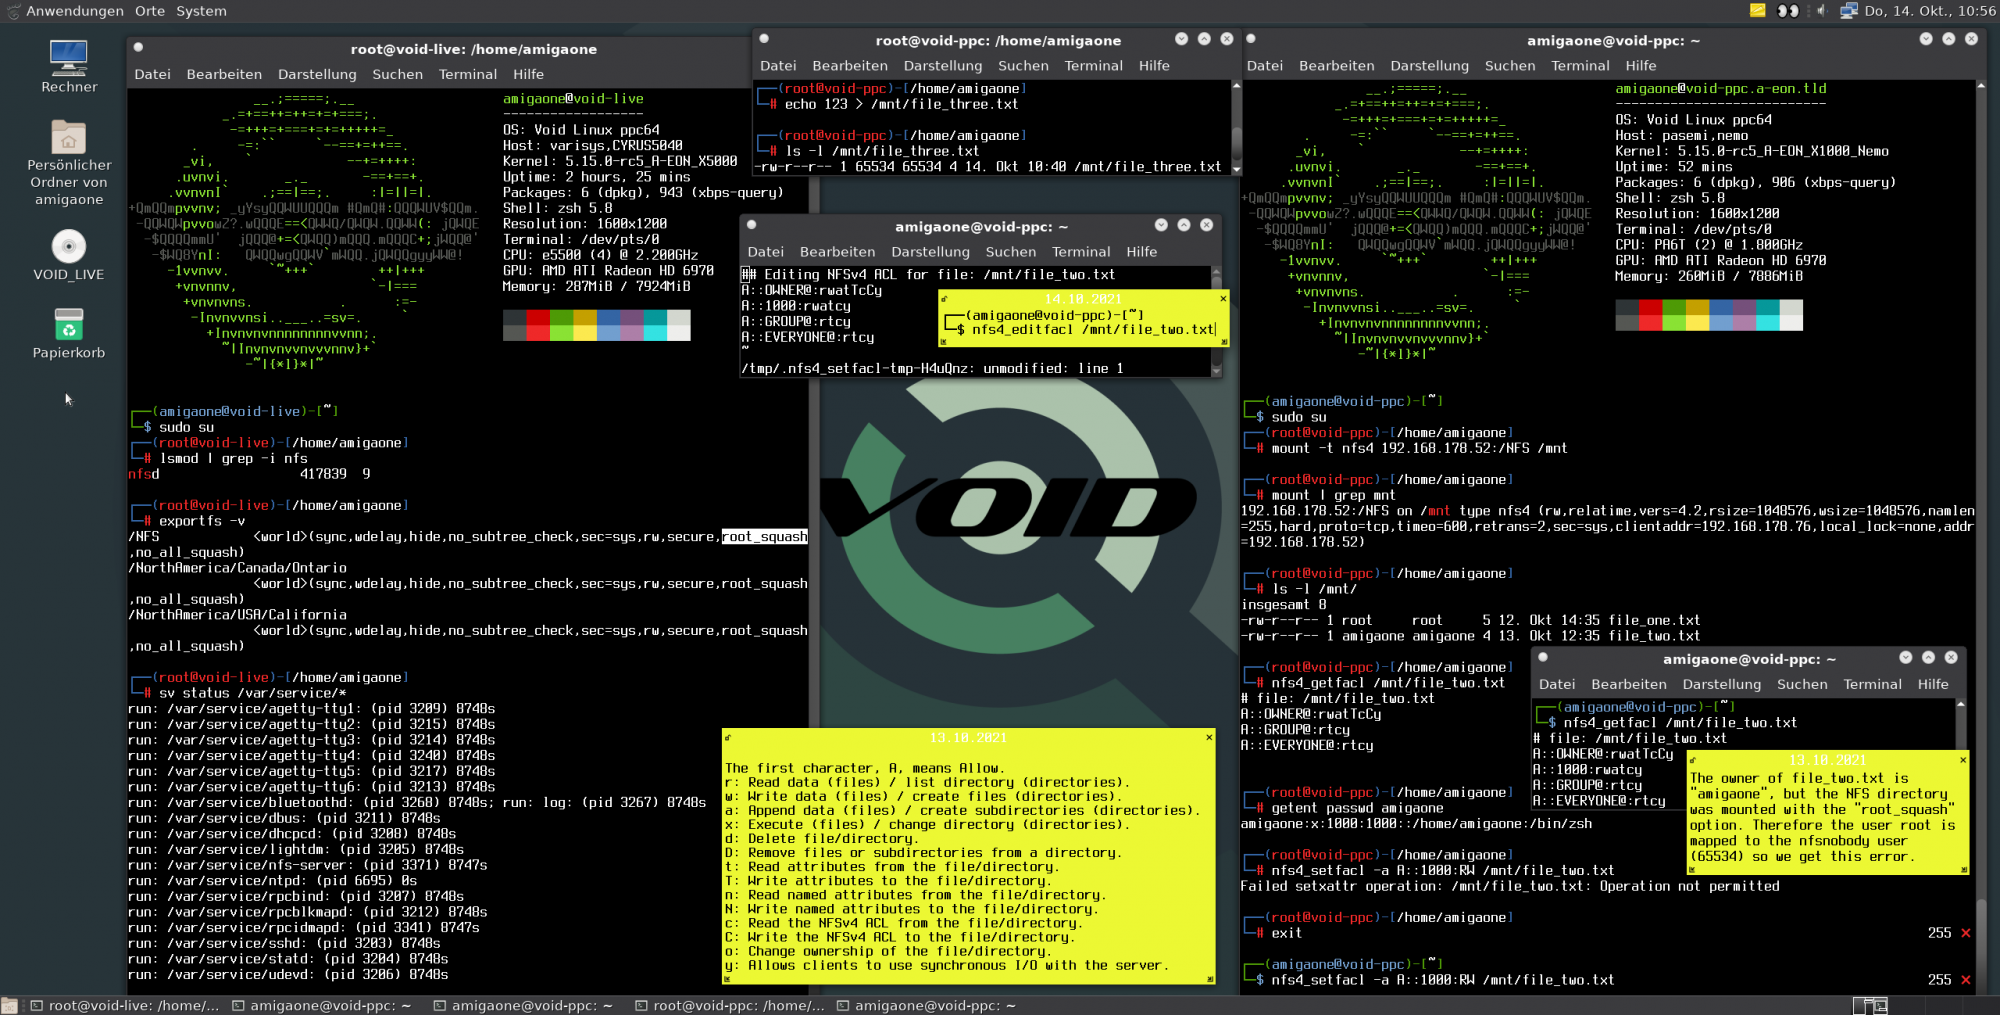Open the network connections tray icon

(x=1848, y=11)
